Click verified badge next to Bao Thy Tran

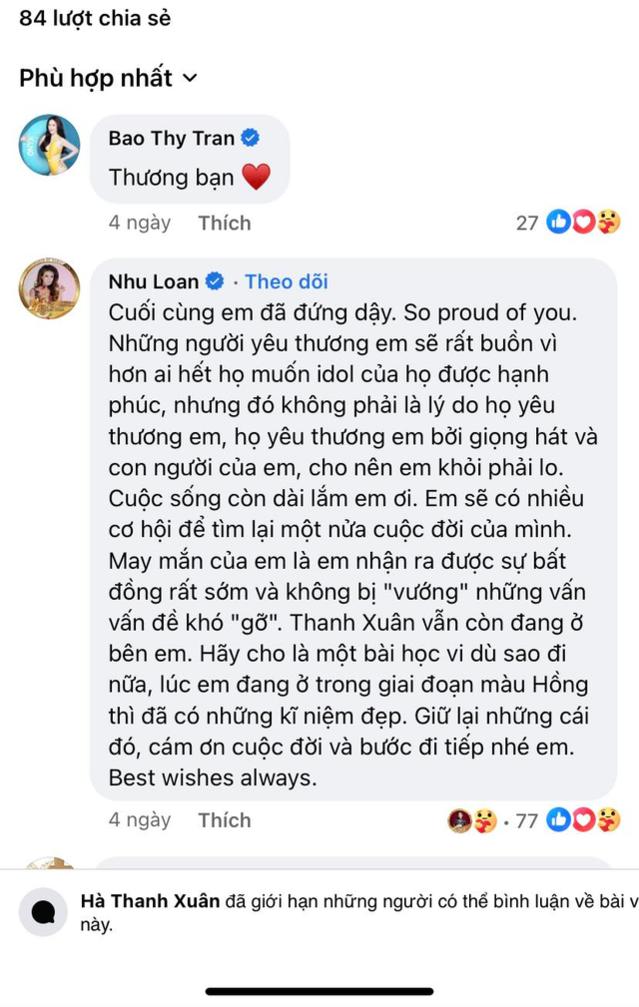pos(250,138)
